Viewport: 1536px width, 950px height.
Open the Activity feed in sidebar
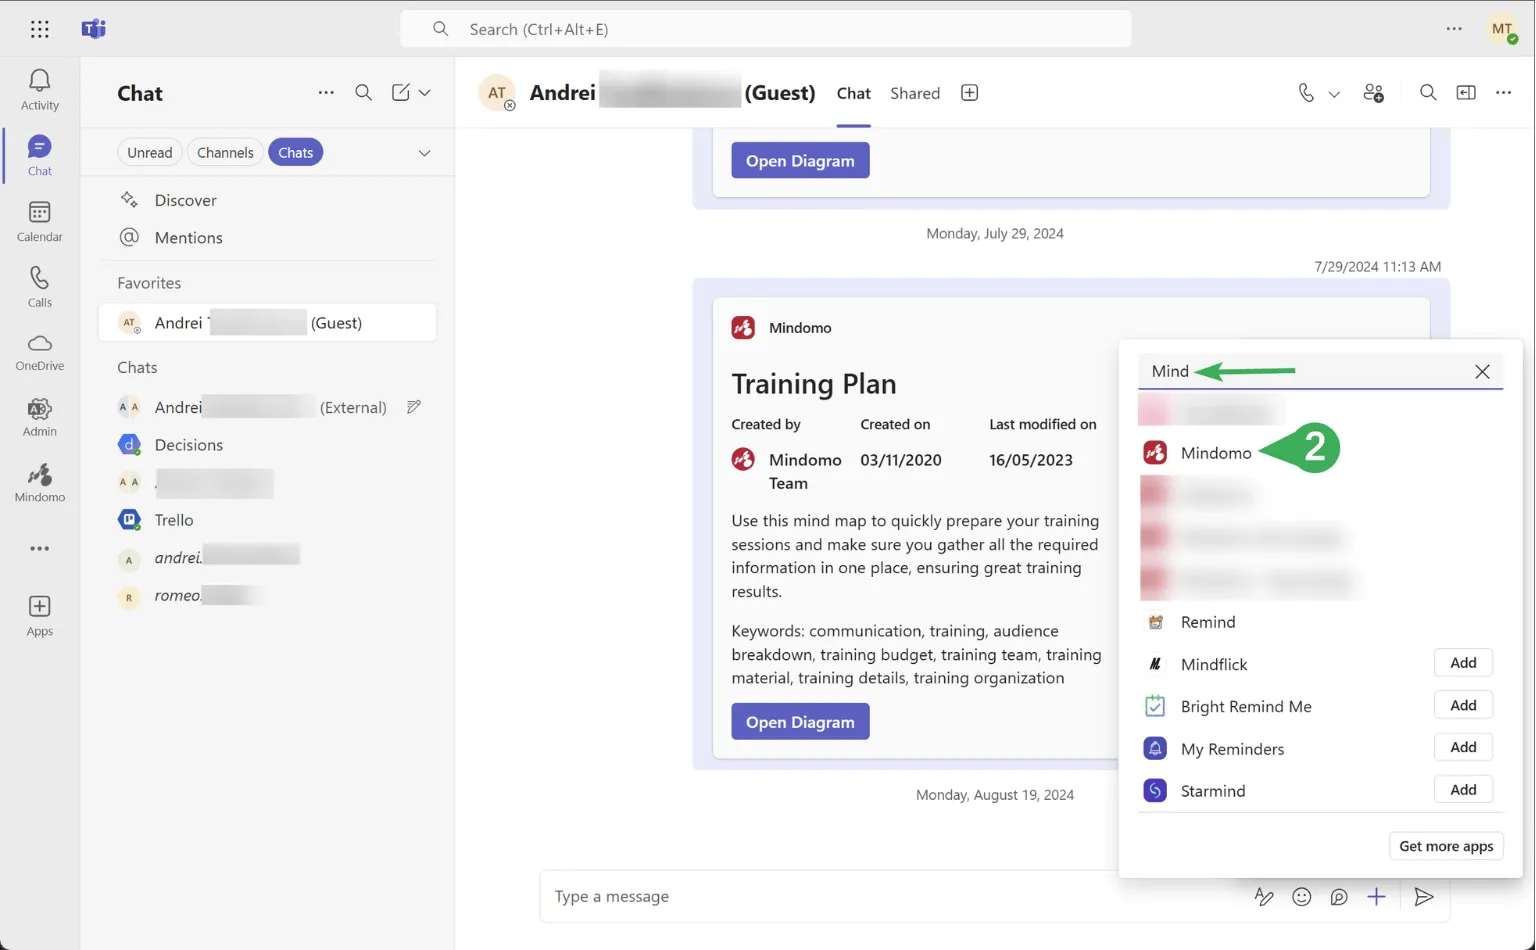(39, 89)
